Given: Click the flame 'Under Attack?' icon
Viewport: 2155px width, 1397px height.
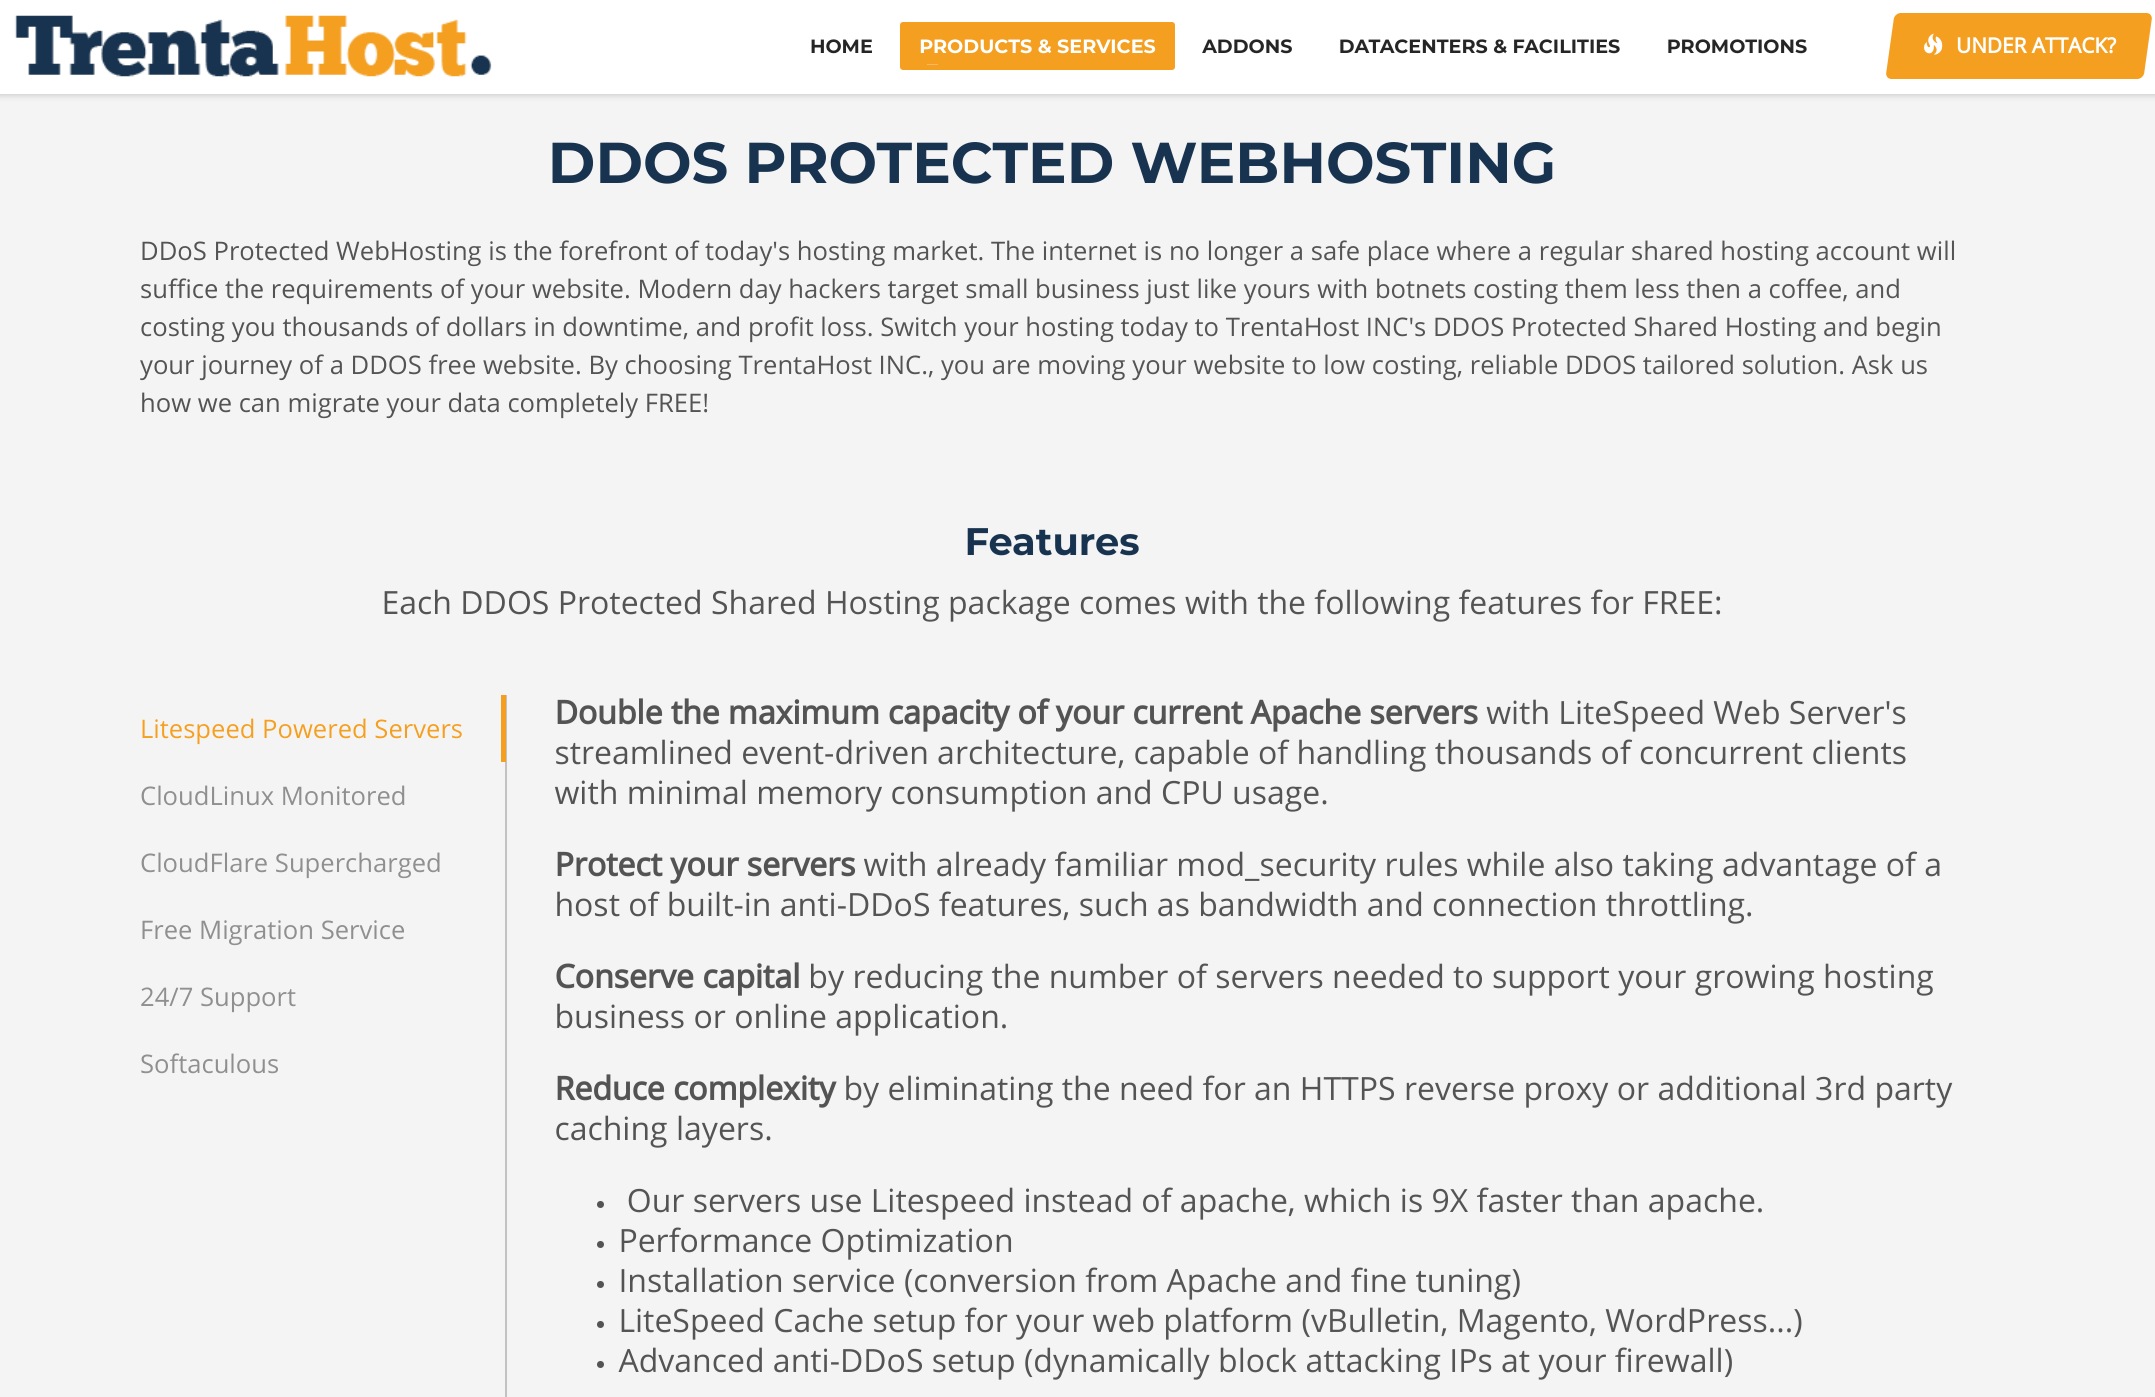Looking at the screenshot, I should click(x=1930, y=46).
